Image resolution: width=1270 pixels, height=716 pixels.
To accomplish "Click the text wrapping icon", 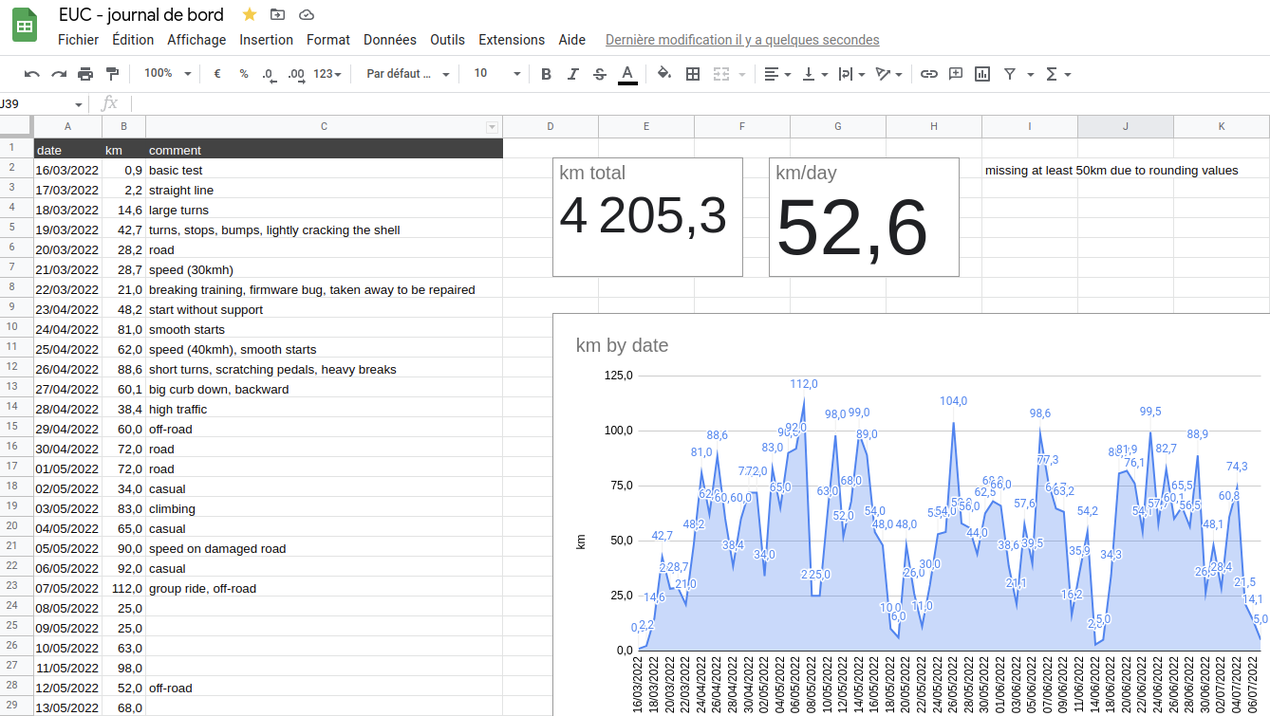I will tap(845, 74).
